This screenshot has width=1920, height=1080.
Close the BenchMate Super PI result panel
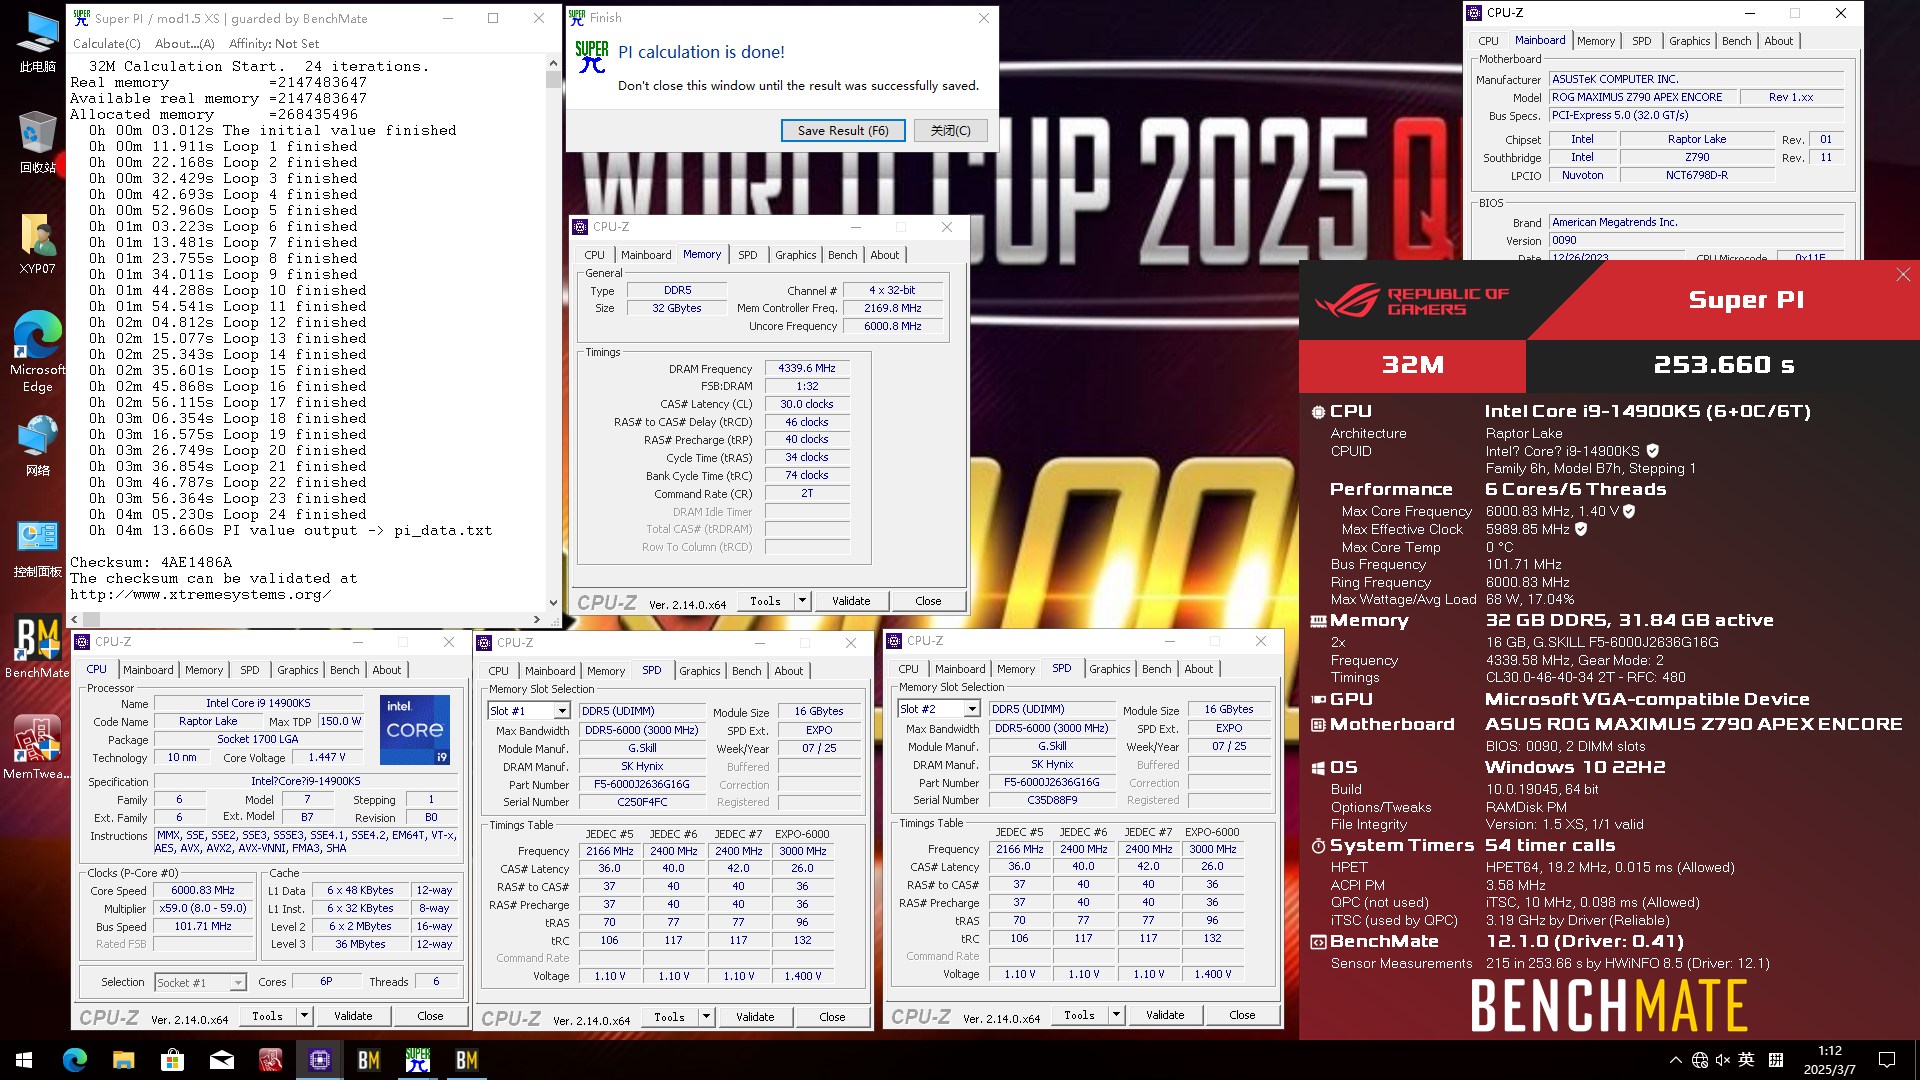(1903, 275)
